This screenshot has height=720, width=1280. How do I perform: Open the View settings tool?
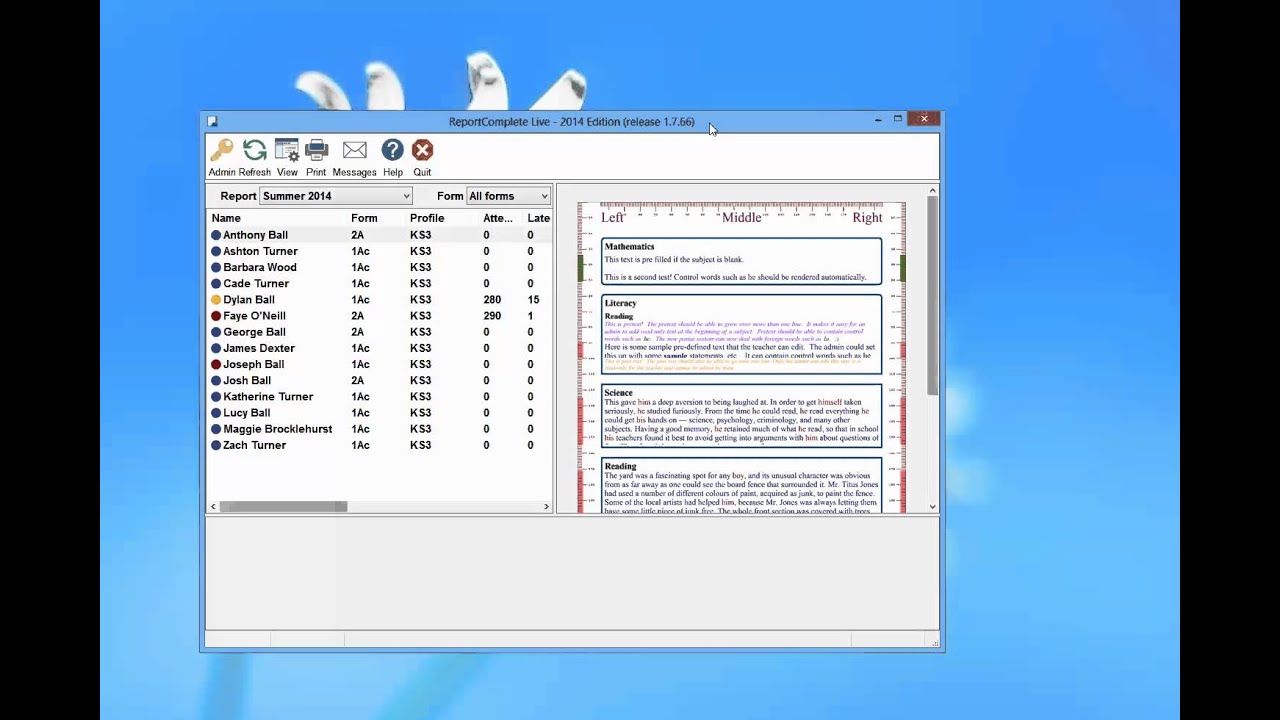pyautogui.click(x=287, y=157)
